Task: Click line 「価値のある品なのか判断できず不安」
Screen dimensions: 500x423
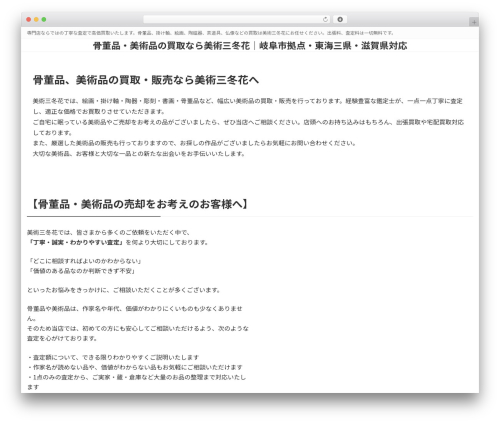Action: pos(82,271)
